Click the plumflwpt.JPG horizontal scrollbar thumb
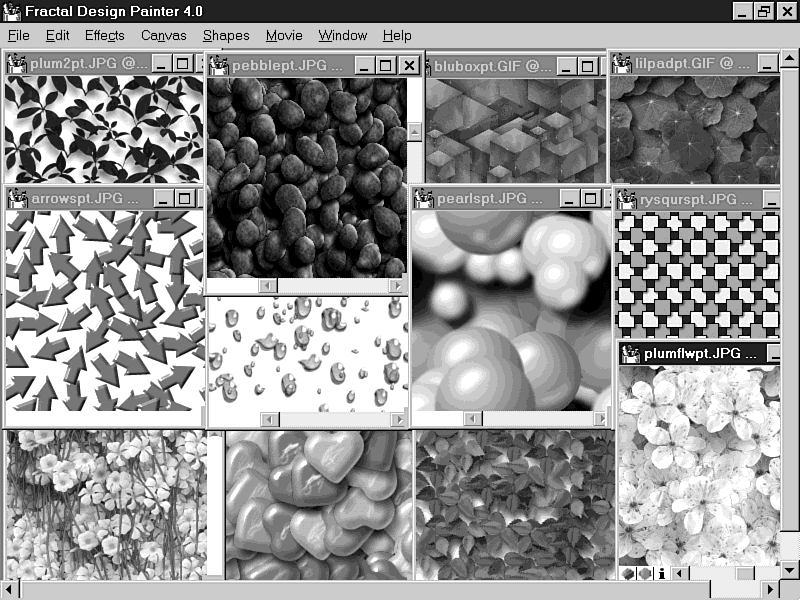Screen dimensions: 800x600 744,573
